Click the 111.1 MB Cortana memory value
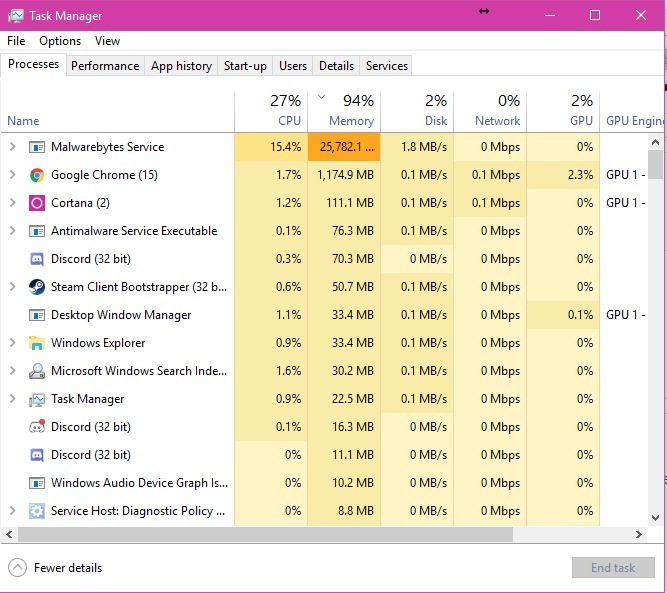The height and width of the screenshot is (593, 667). tap(350, 203)
